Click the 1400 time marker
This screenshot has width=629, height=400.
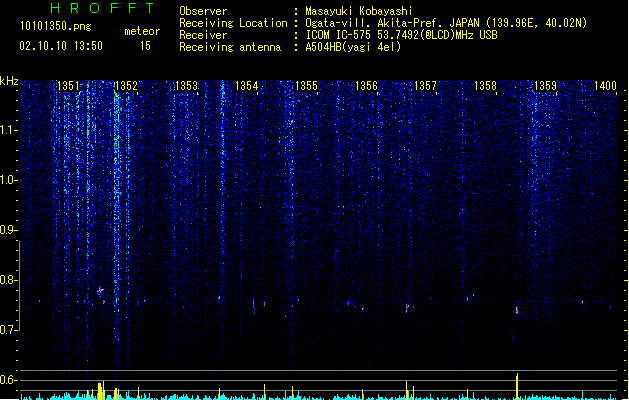(x=605, y=86)
